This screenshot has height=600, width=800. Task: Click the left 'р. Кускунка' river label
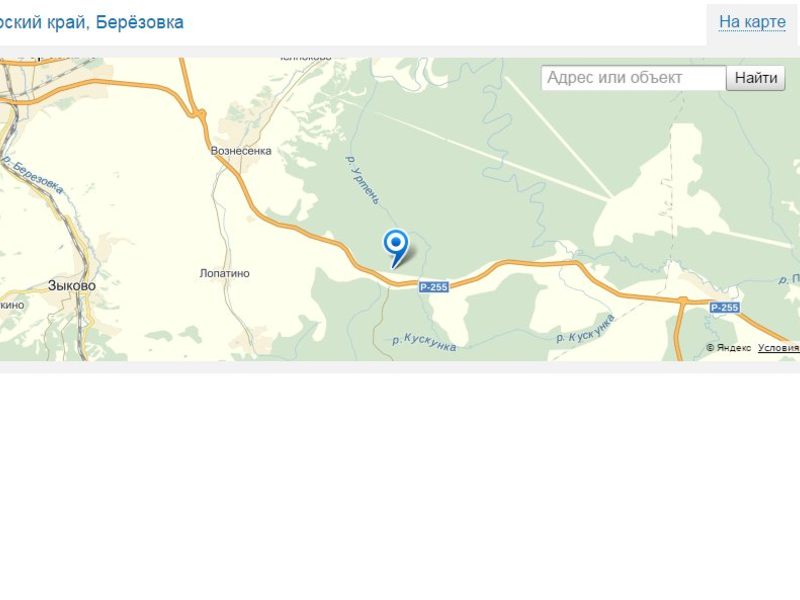[424, 342]
